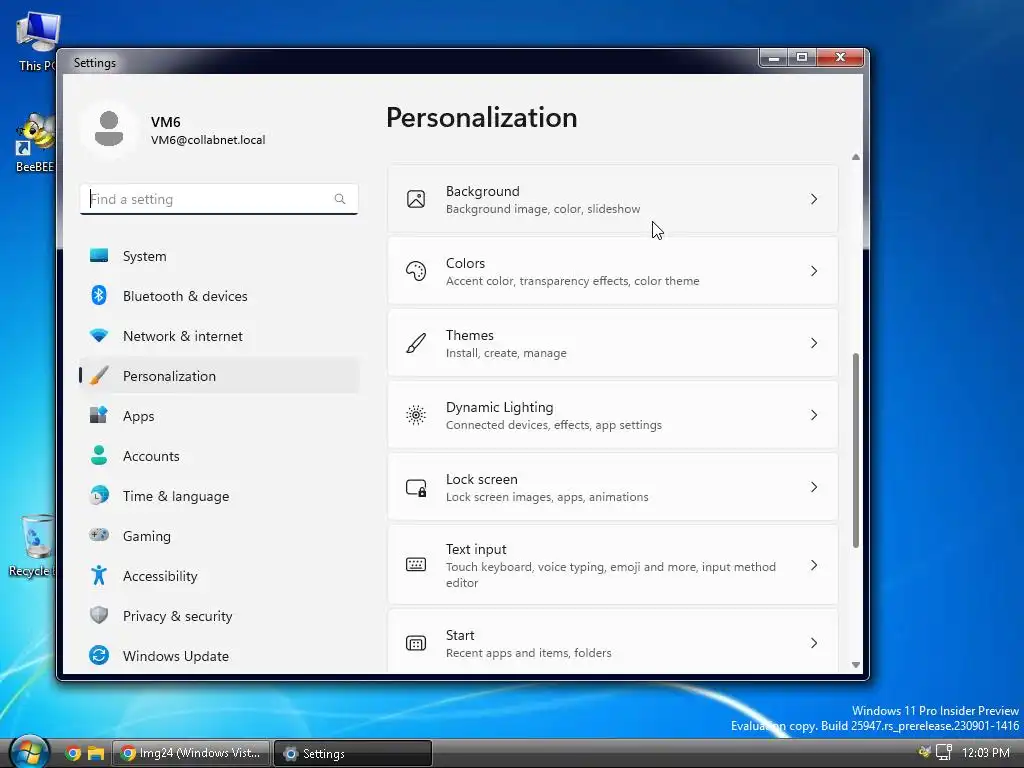Expand the Start settings chevron
The height and width of the screenshot is (768, 1024).
point(814,643)
